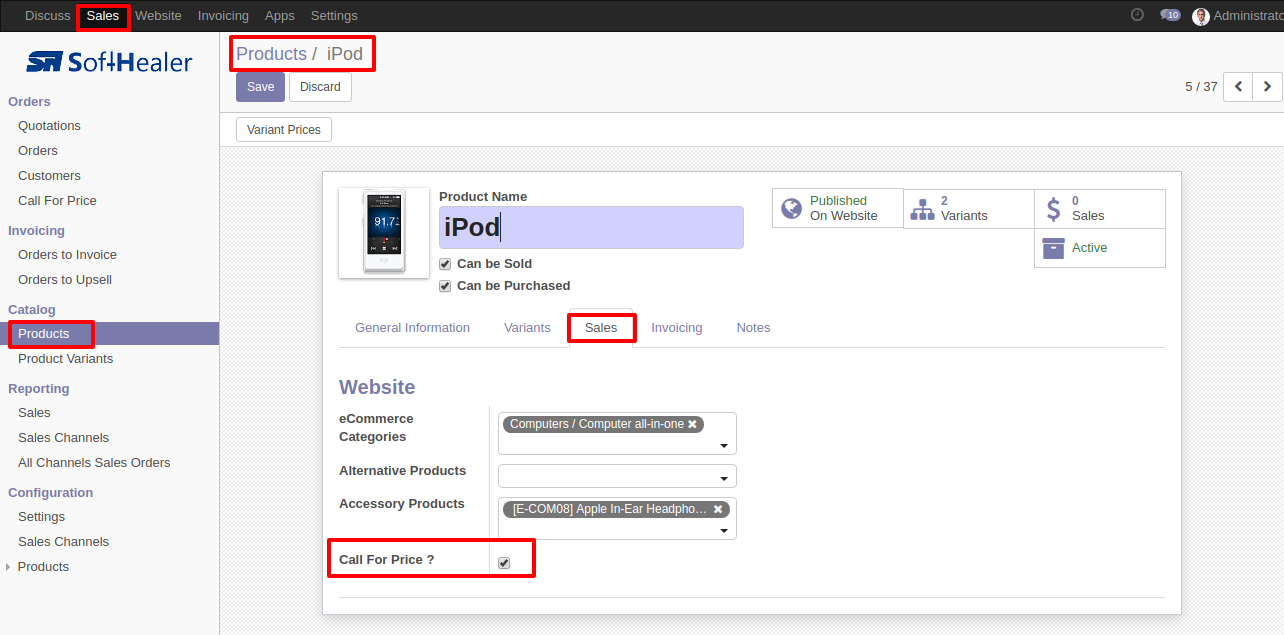Open Call For Price sidebar item
The width and height of the screenshot is (1284, 635).
click(x=57, y=201)
